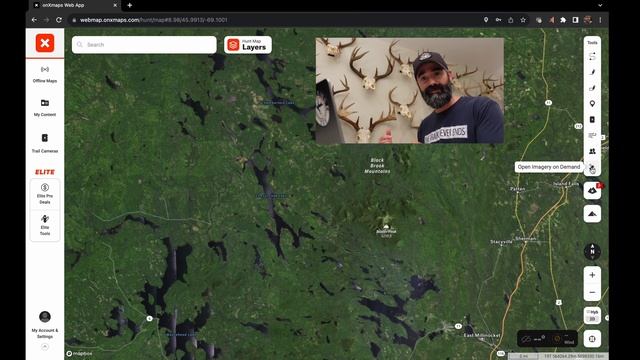
Task: Click the locate/center map button
Action: coord(592,339)
